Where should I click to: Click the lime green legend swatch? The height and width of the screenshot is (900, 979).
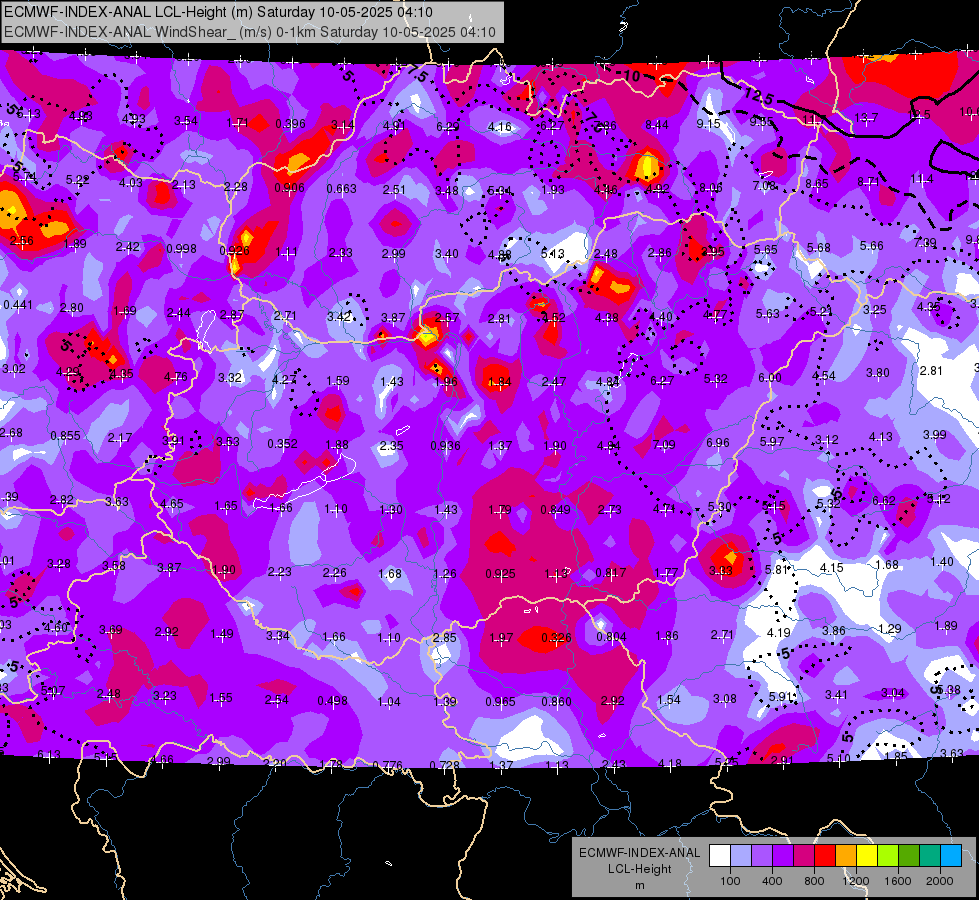[x=888, y=856]
